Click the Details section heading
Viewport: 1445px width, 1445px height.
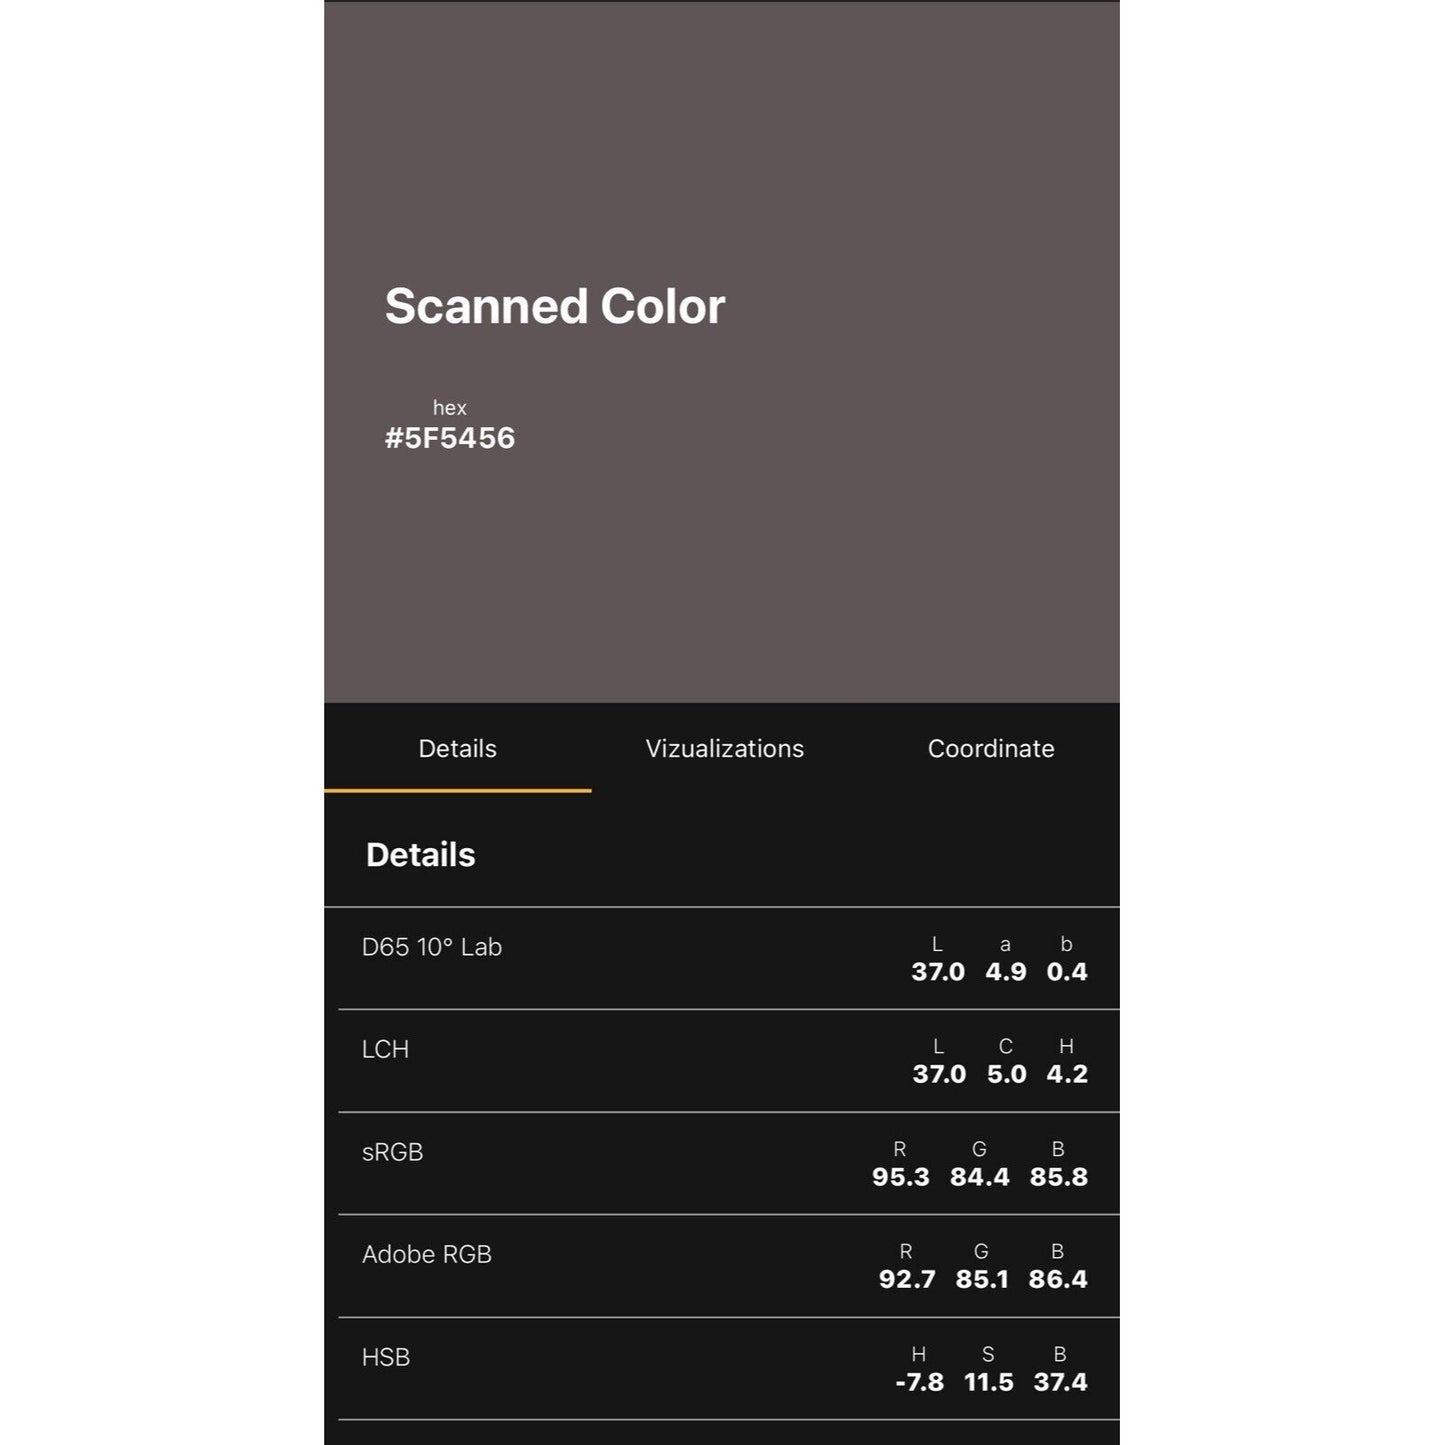421,855
